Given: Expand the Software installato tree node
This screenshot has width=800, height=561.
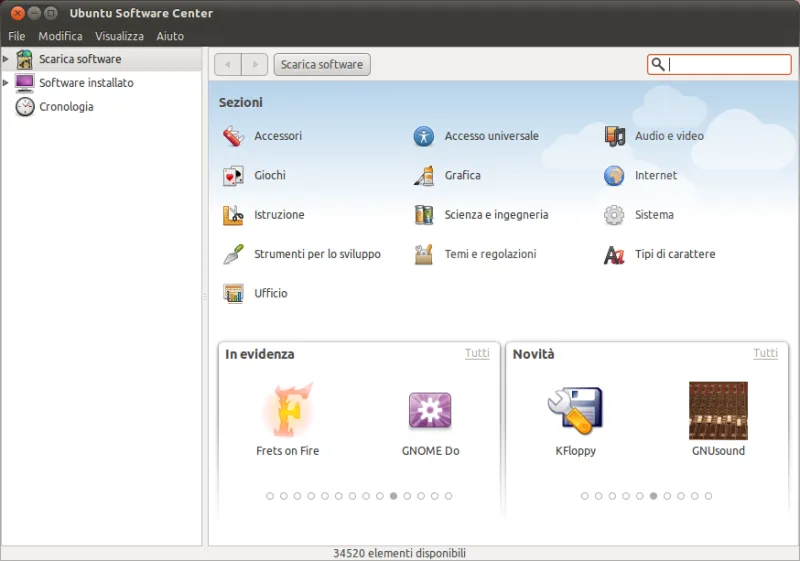Looking at the screenshot, I should (x=6, y=83).
